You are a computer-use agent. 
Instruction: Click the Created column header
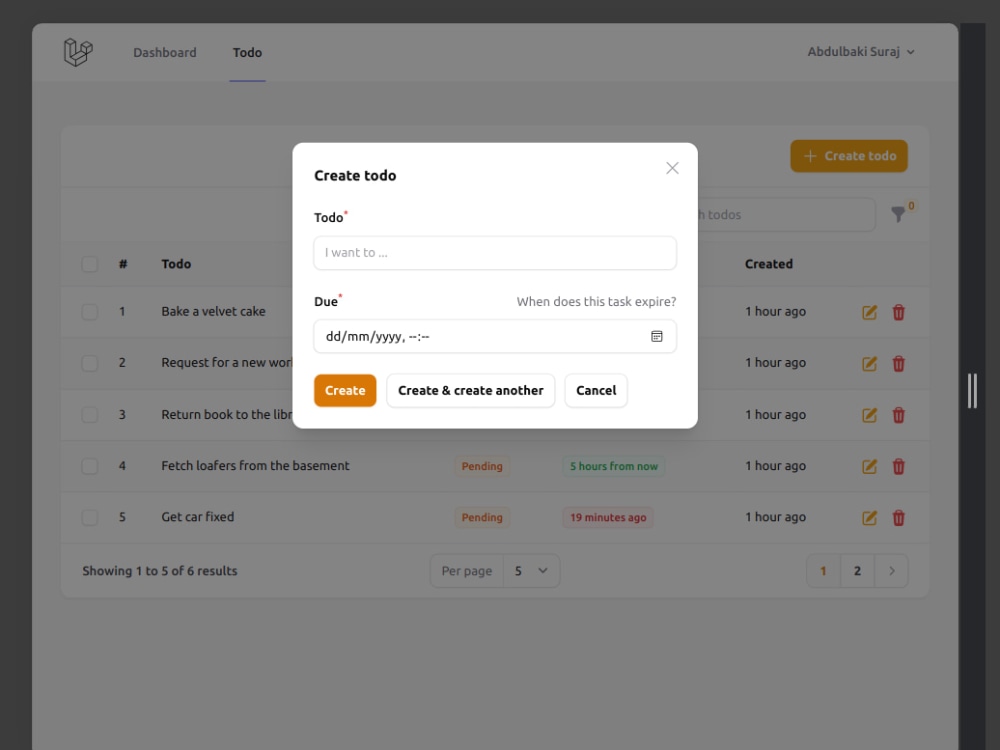click(x=768, y=264)
